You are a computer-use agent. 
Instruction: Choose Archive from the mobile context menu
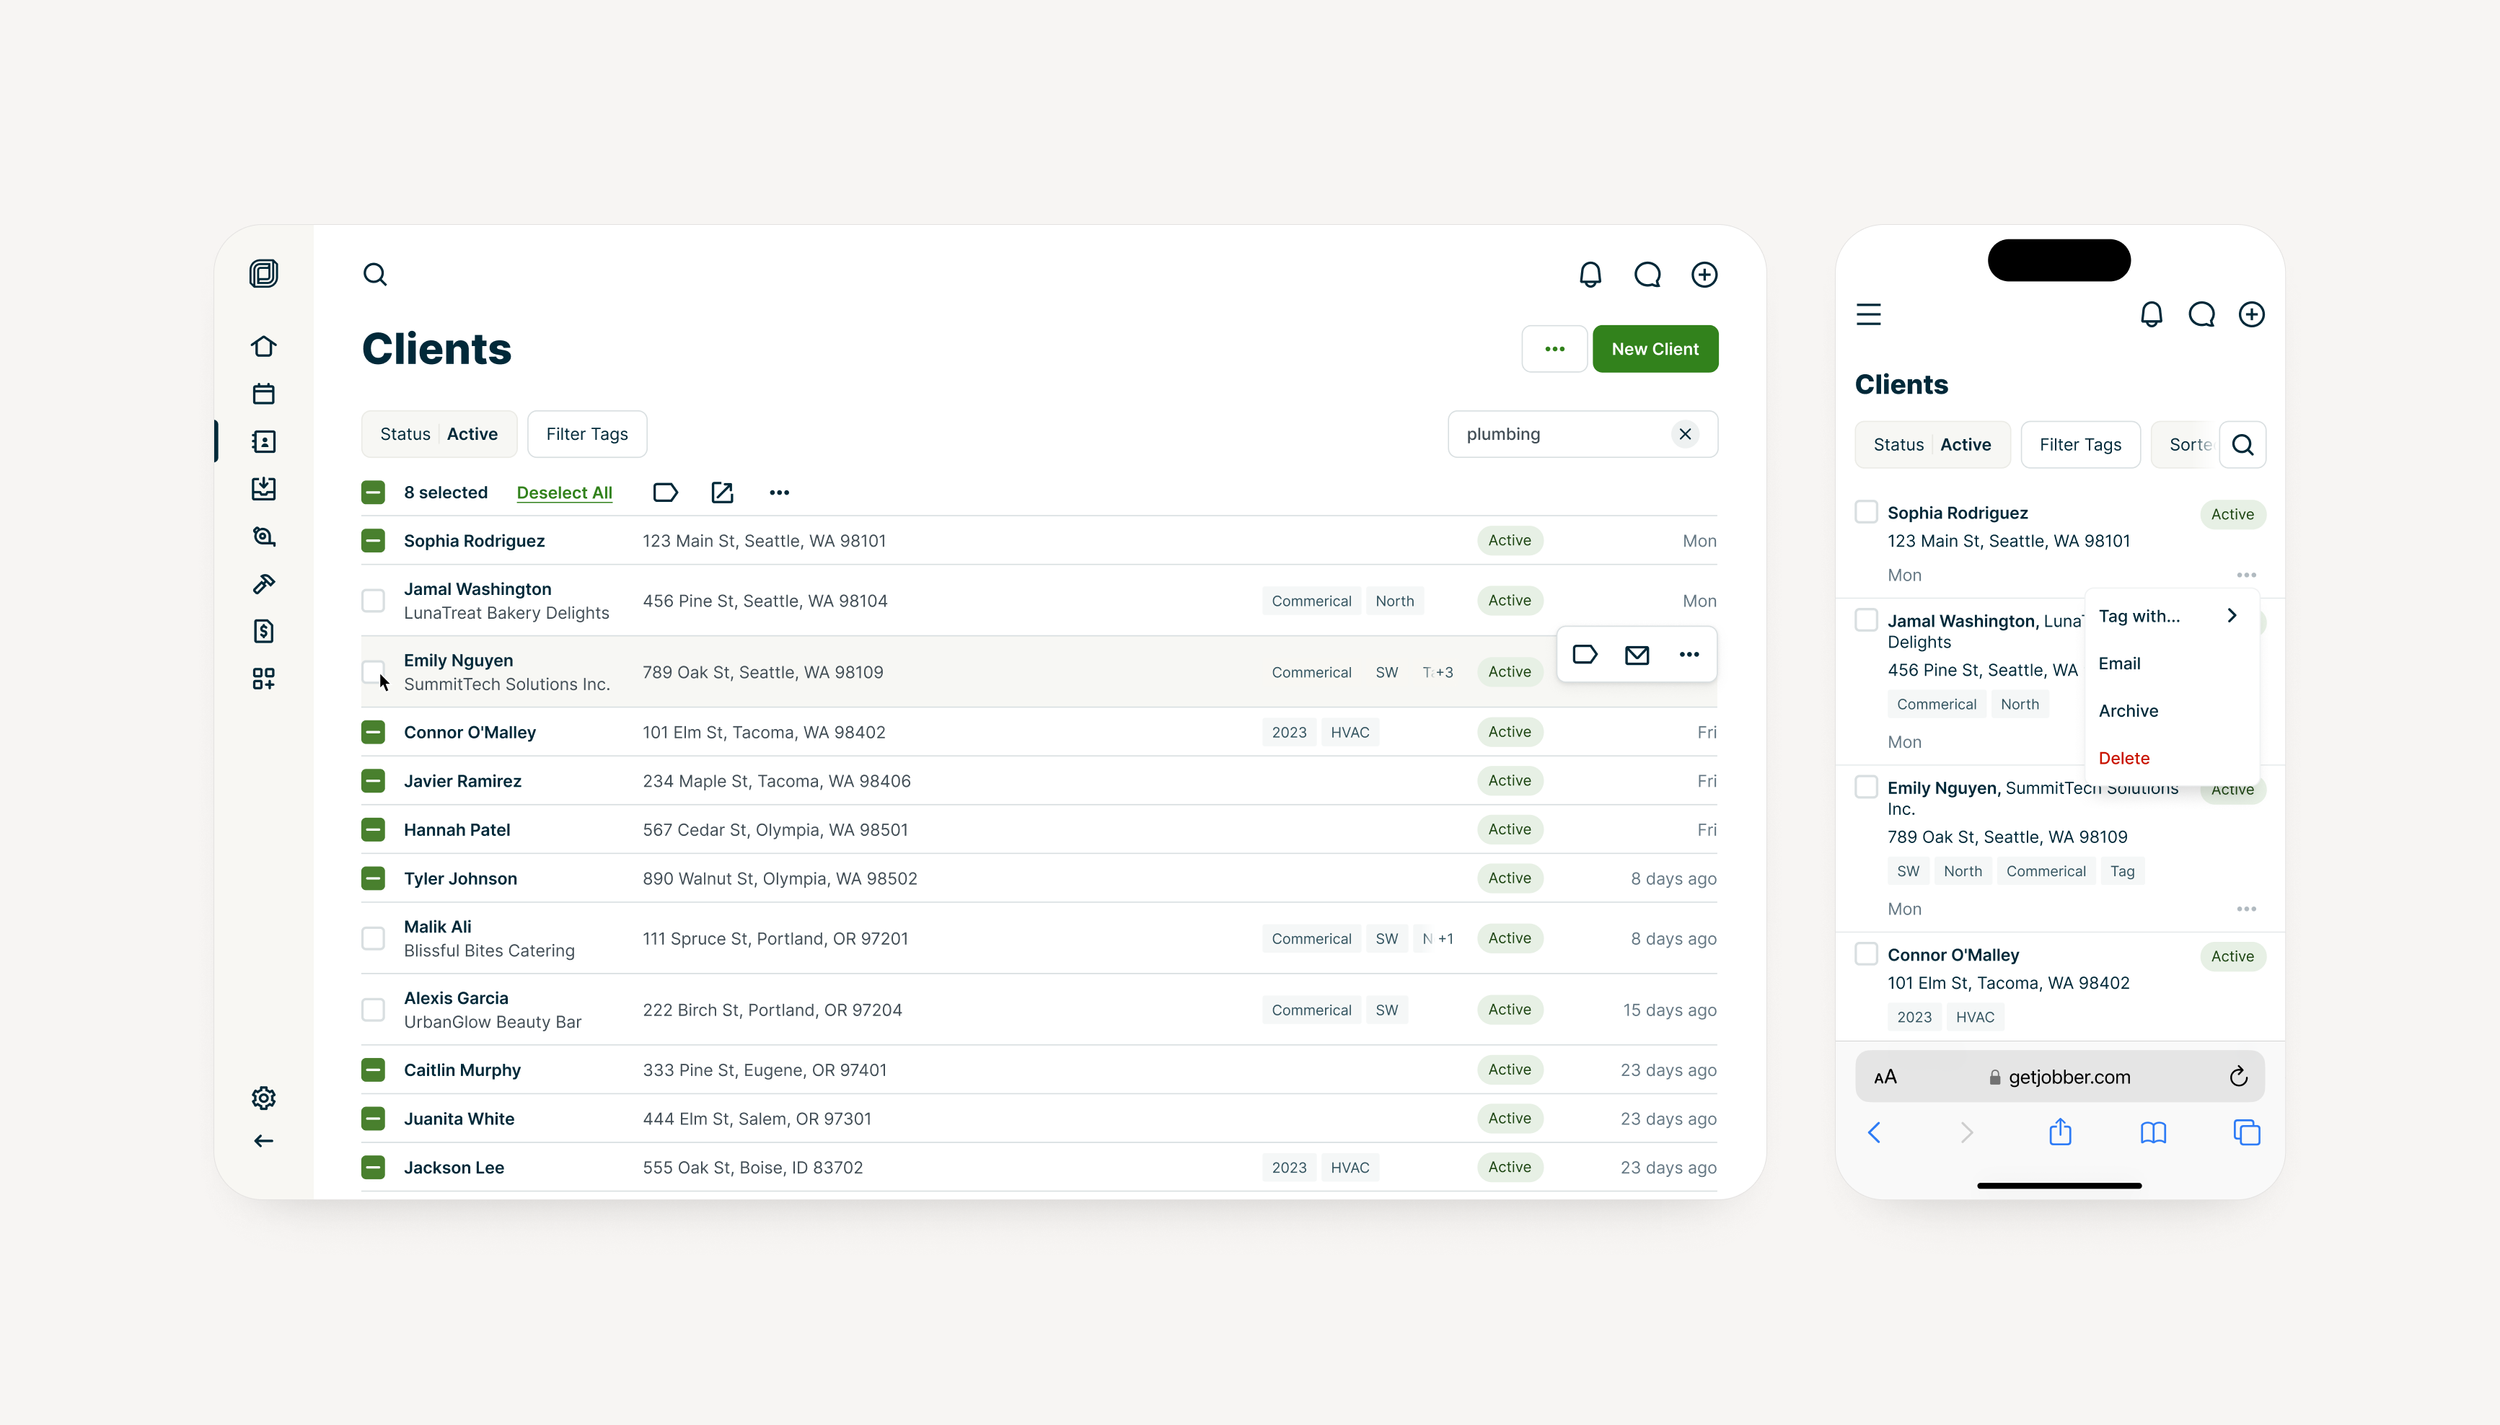coord(2170,711)
